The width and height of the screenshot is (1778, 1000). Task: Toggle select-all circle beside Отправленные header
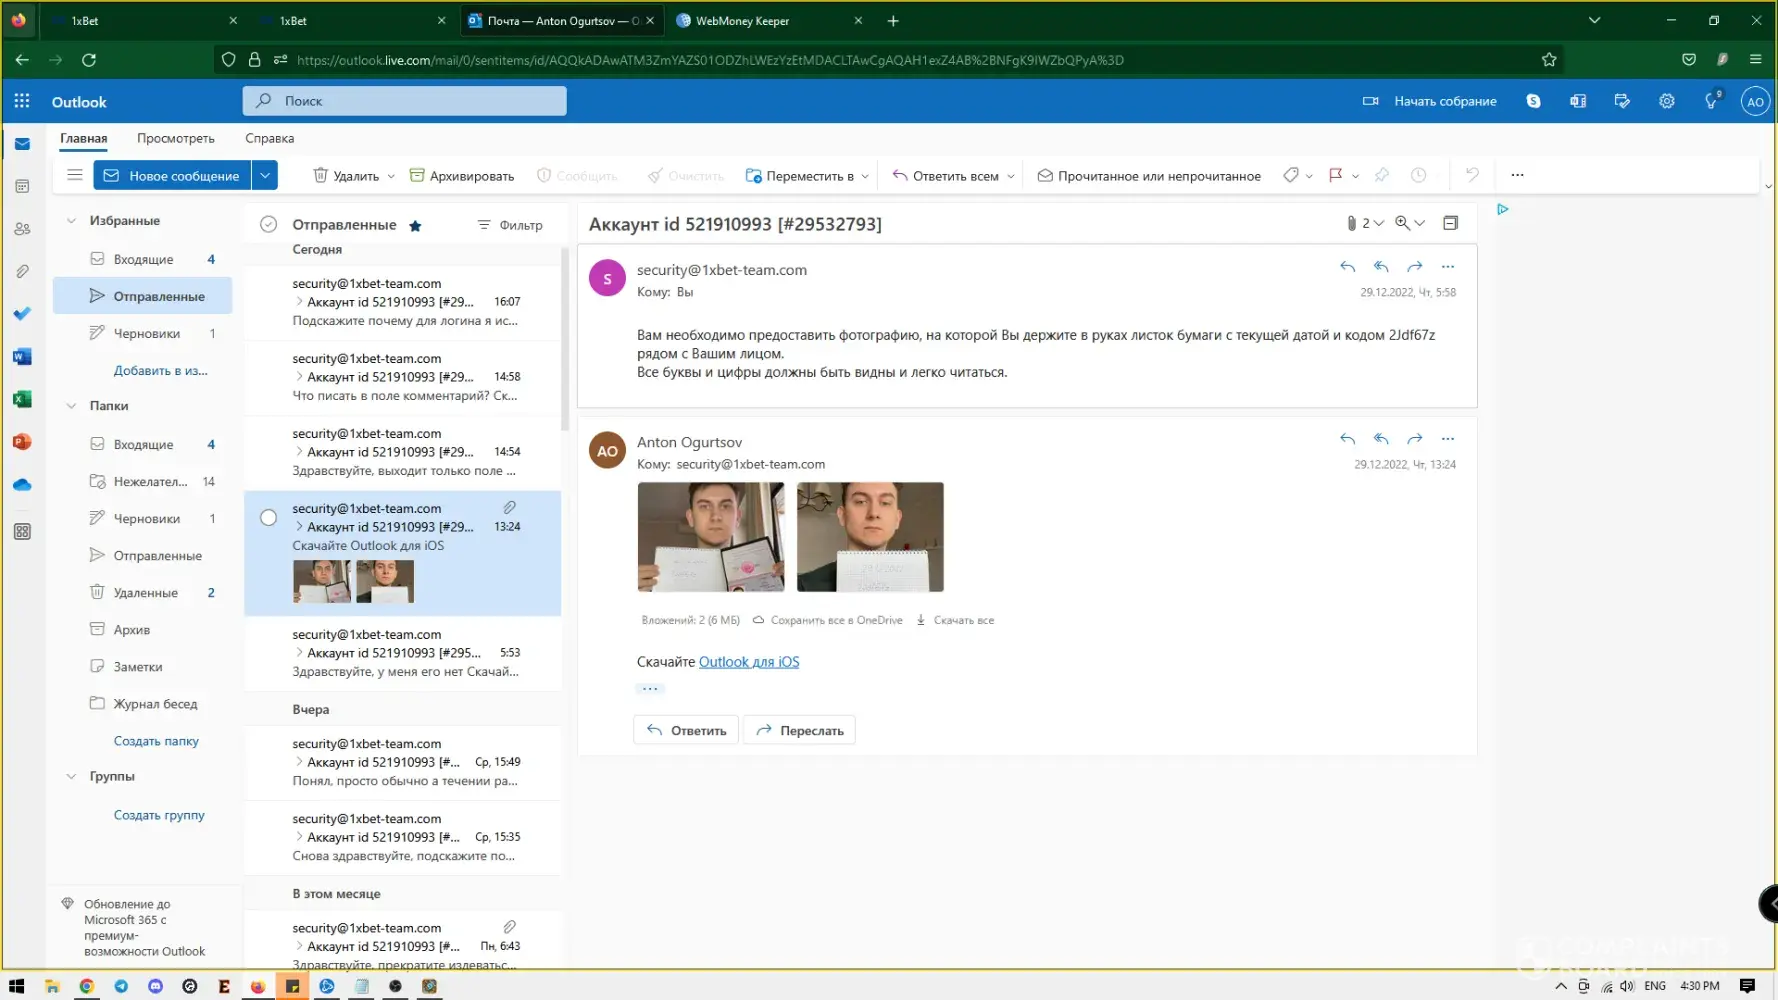(x=268, y=225)
